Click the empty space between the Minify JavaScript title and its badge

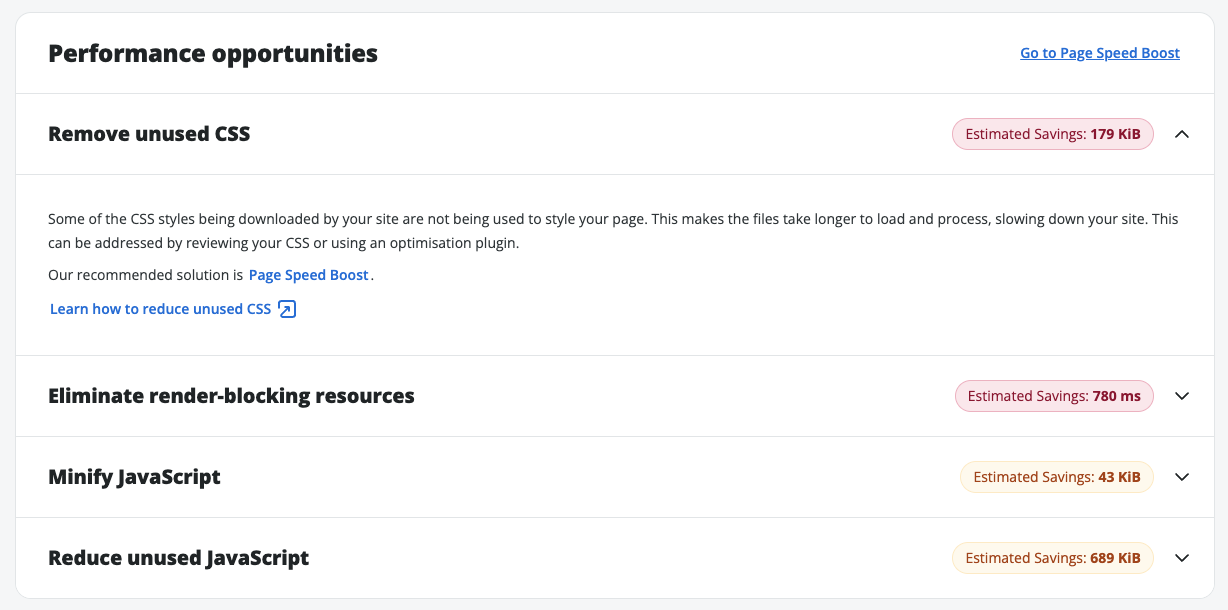tap(590, 477)
